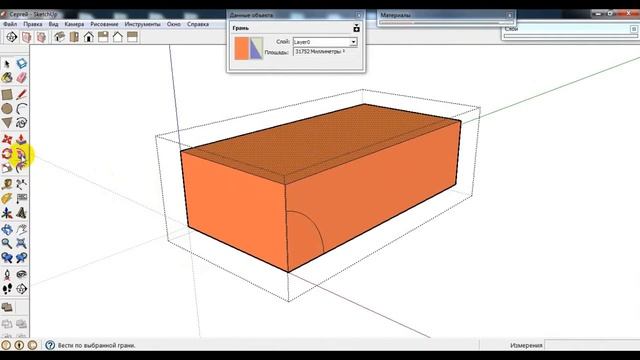Viewport: 640px width, 360px height.
Task: Close the Данные объекта panel
Action: pyautogui.click(x=359, y=15)
